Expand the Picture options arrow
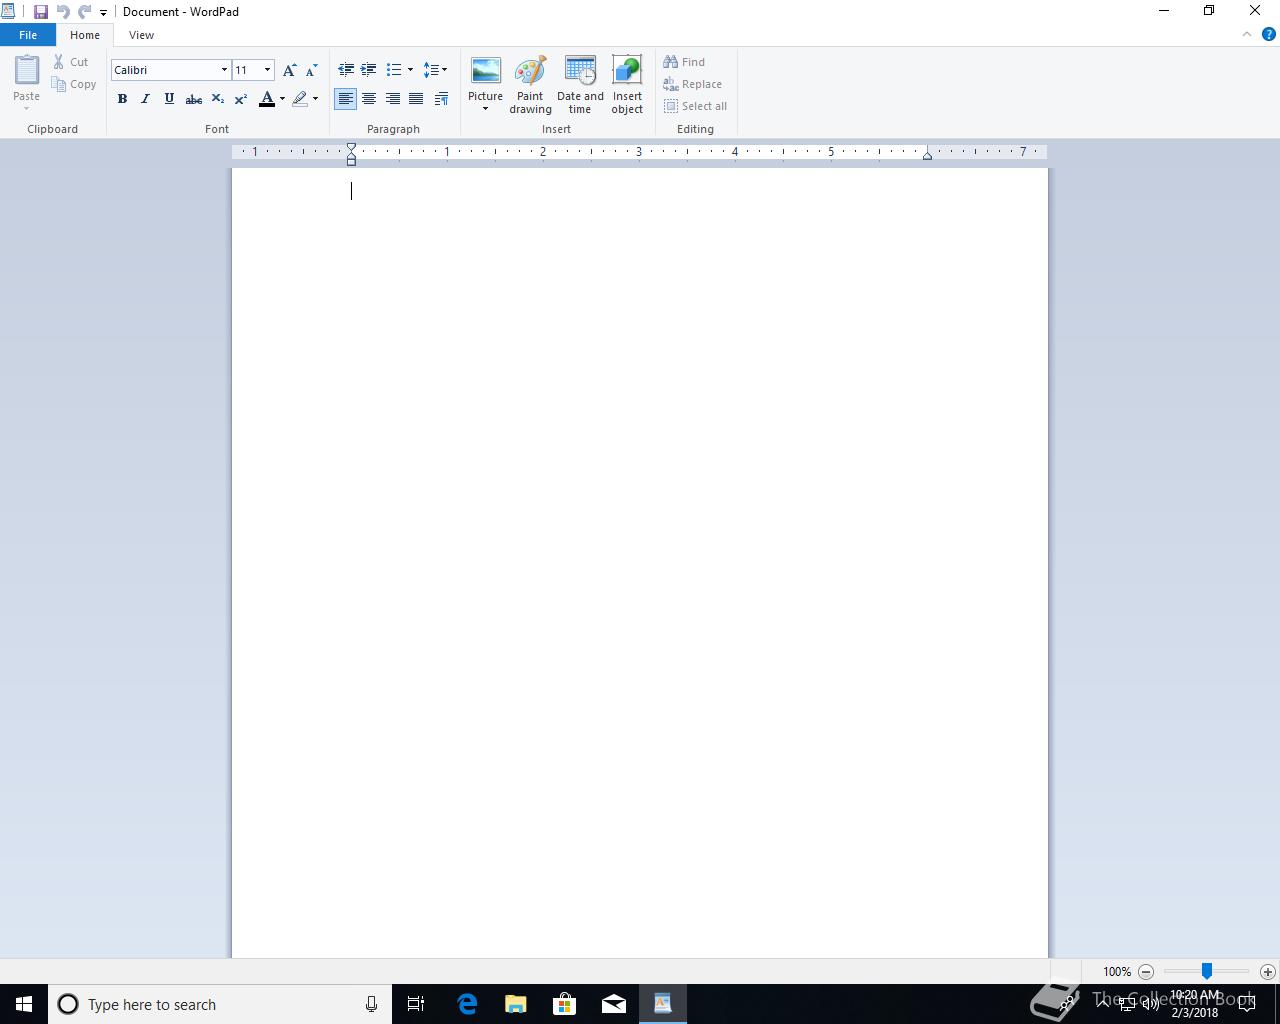1280x1024 pixels. coord(485,109)
